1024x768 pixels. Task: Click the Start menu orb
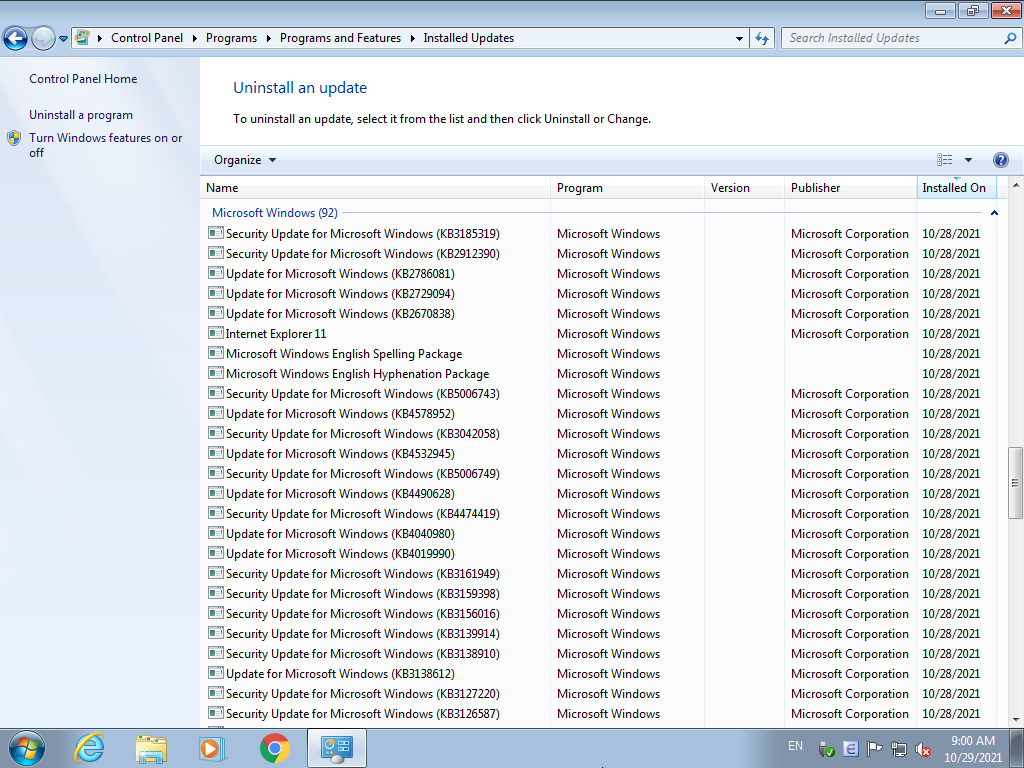[x=26, y=747]
